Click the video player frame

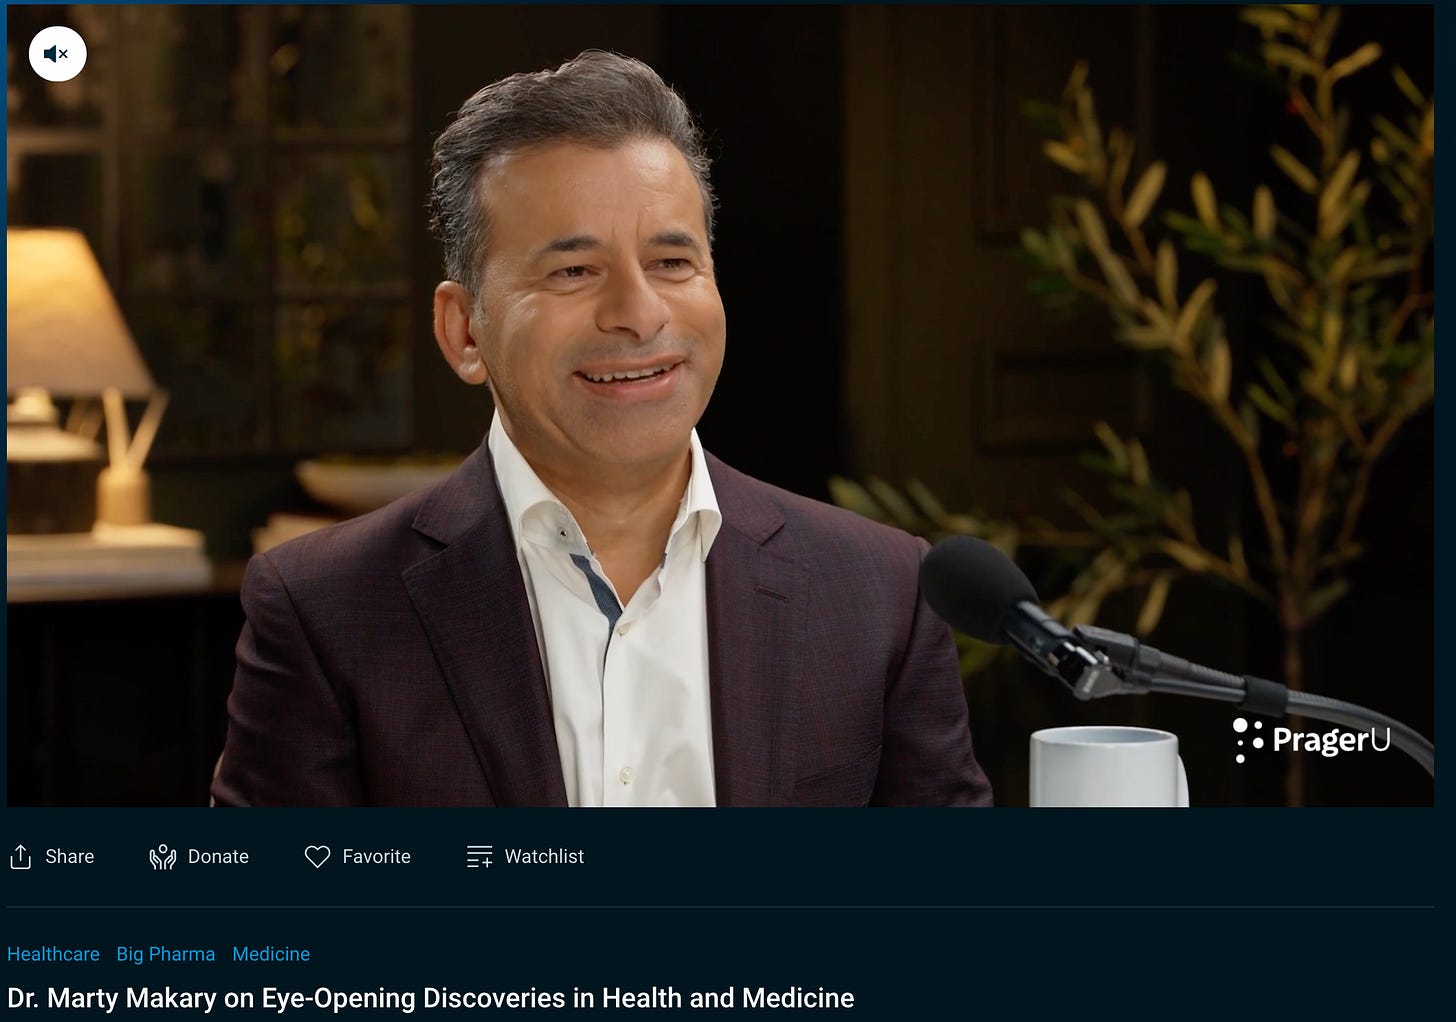tap(720, 405)
